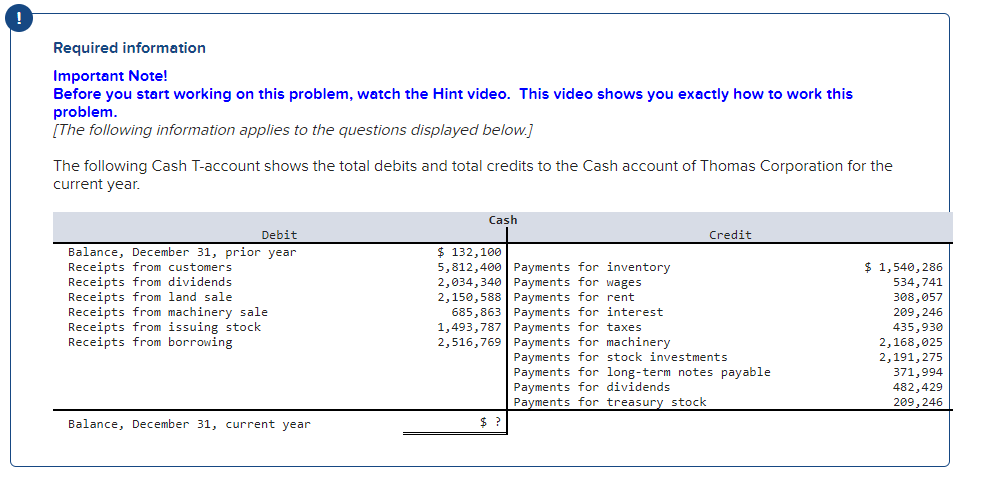Click the 2,168,025 amount
This screenshot has height=484, width=983.
(x=911, y=342)
